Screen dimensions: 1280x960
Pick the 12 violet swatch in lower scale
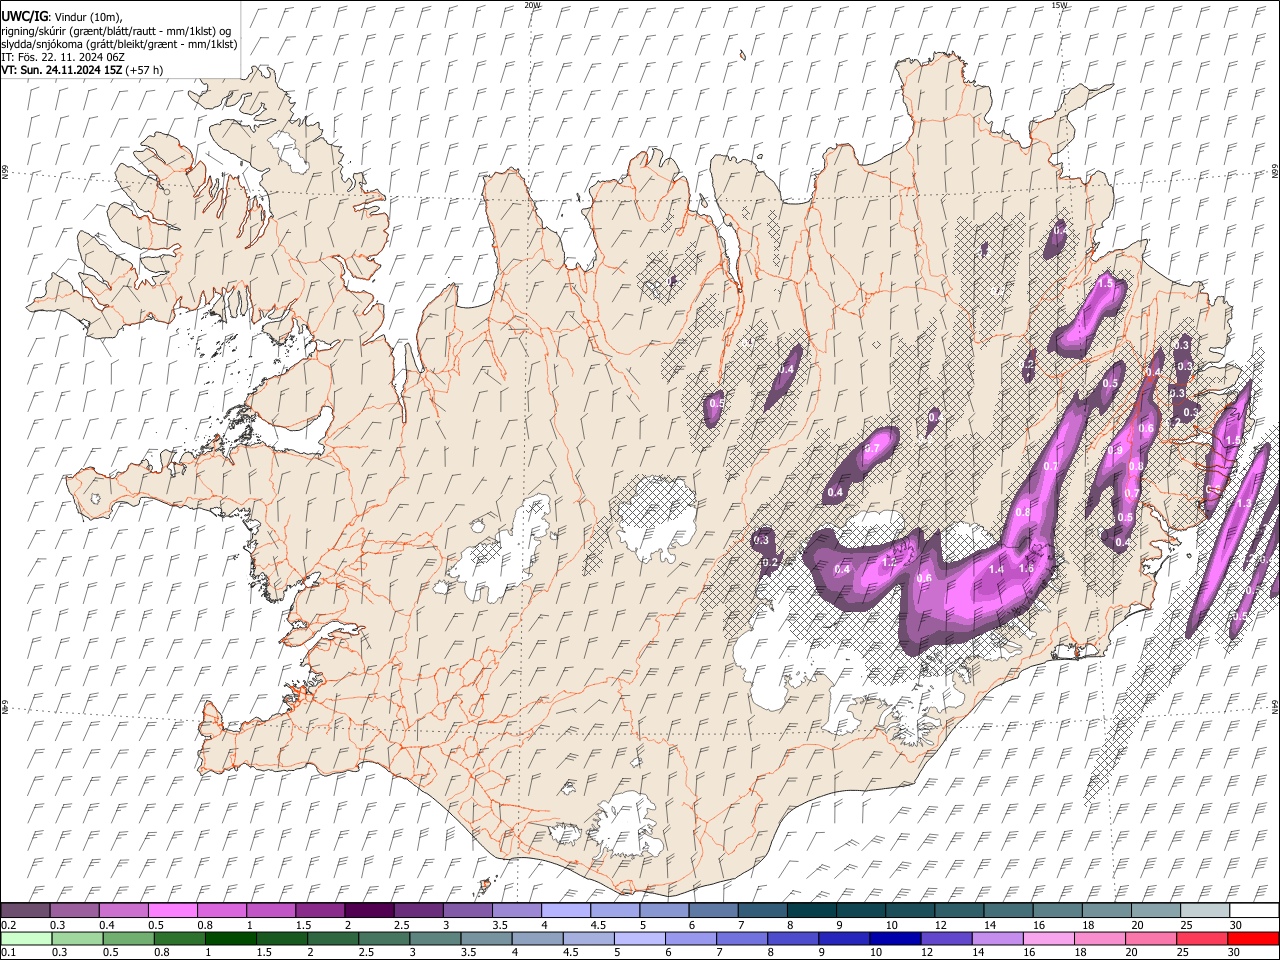click(945, 938)
